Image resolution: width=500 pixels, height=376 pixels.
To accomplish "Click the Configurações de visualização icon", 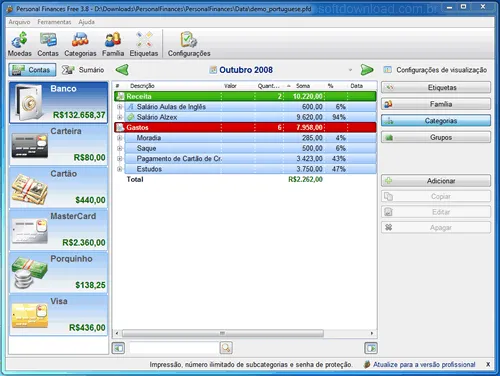I will coord(387,70).
